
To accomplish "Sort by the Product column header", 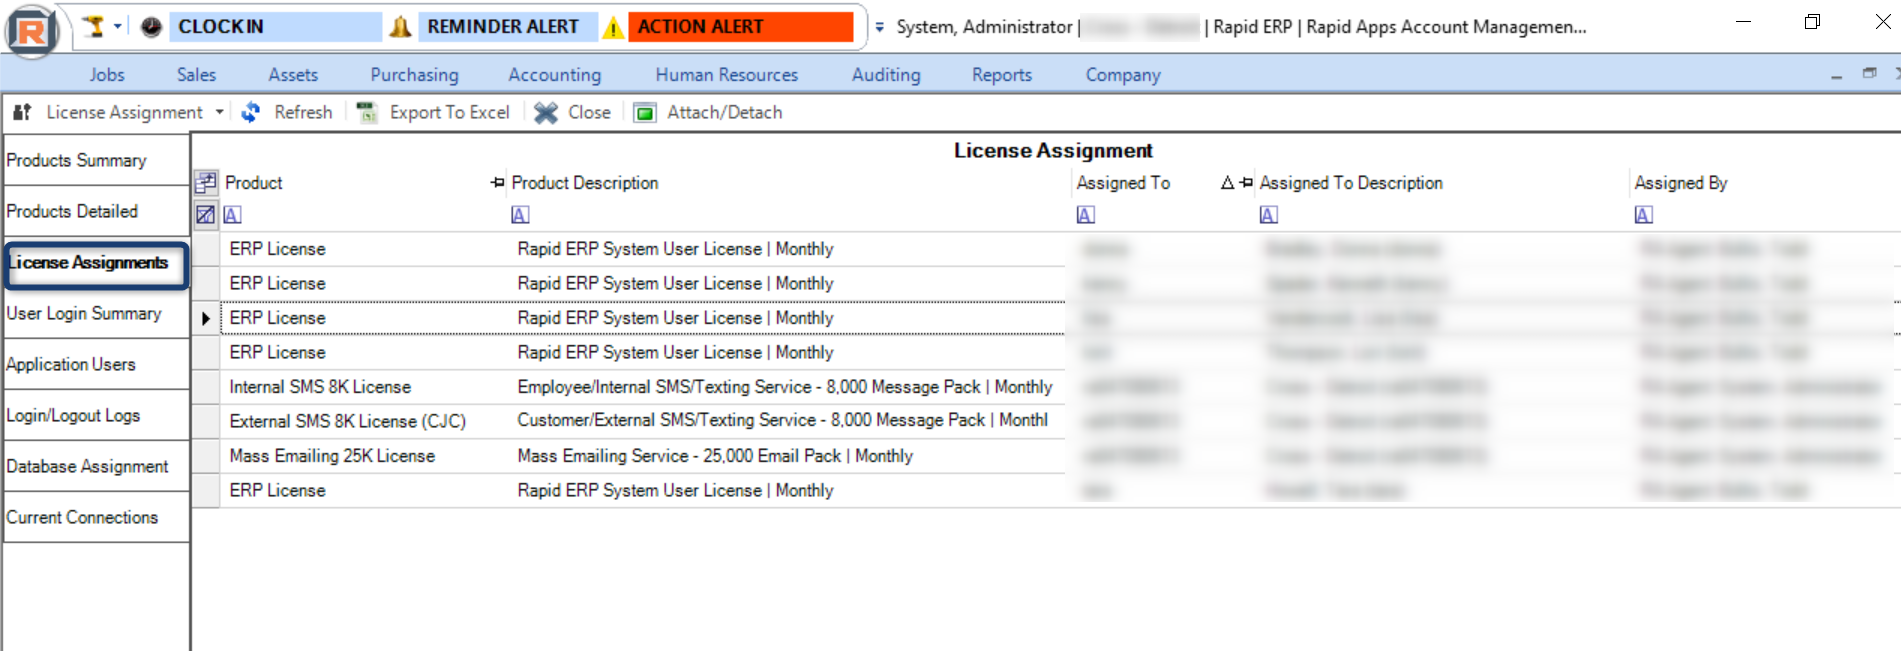I will [254, 183].
